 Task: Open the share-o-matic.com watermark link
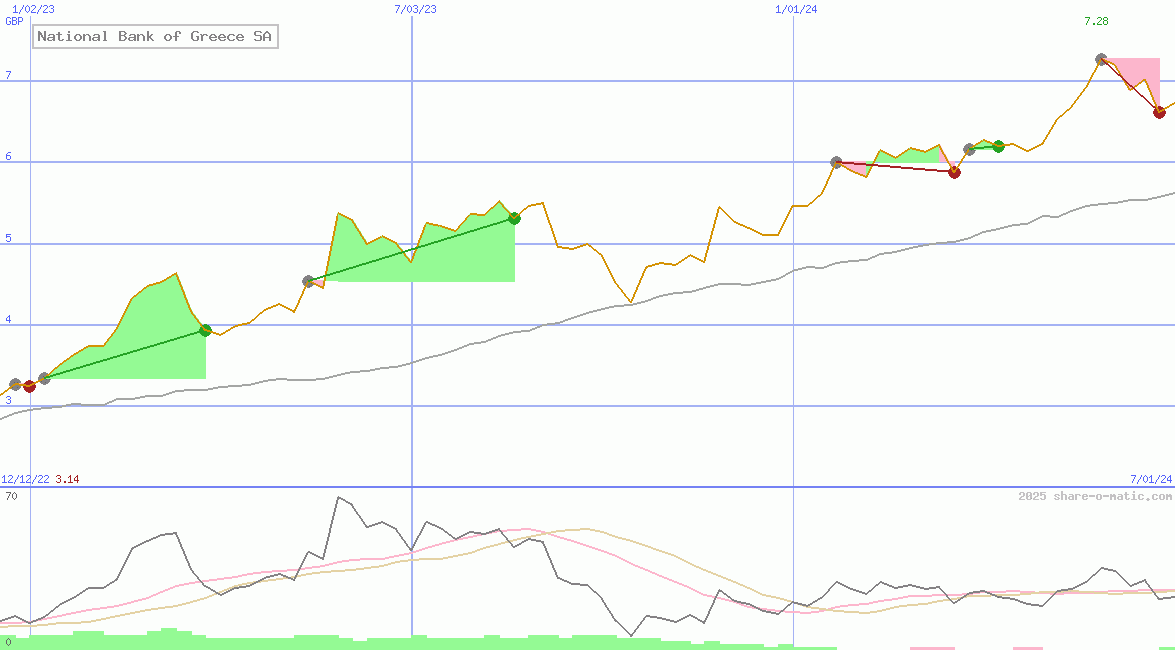tap(1095, 496)
